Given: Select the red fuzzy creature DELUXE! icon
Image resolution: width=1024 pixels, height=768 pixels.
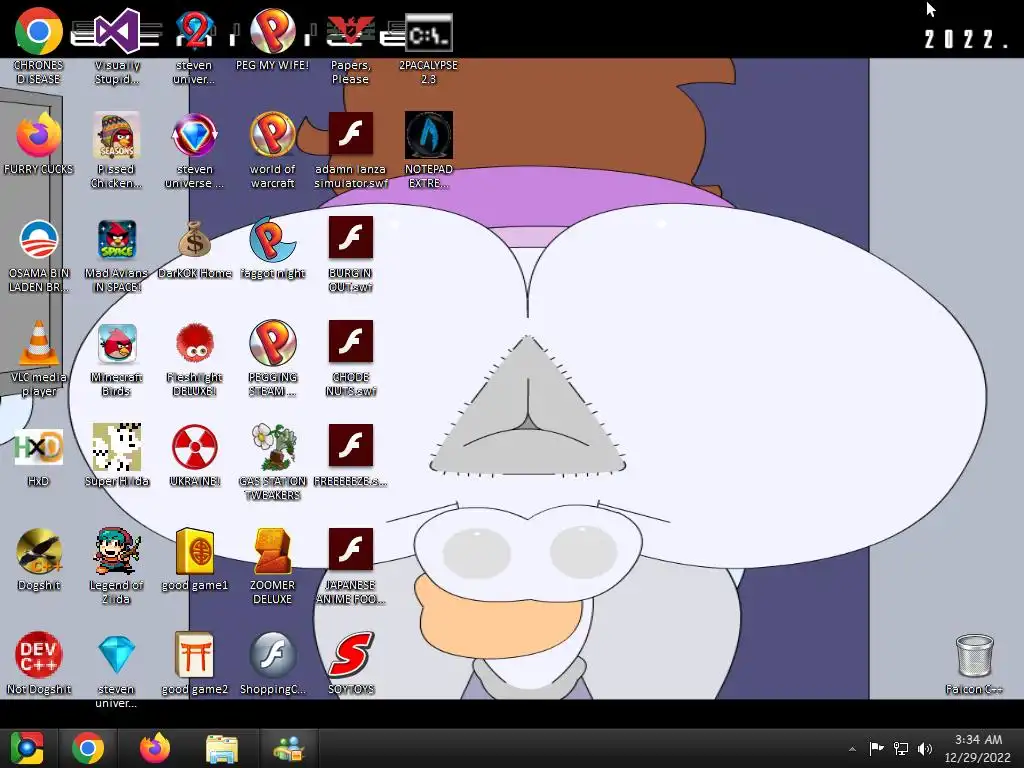Looking at the screenshot, I should (195, 343).
